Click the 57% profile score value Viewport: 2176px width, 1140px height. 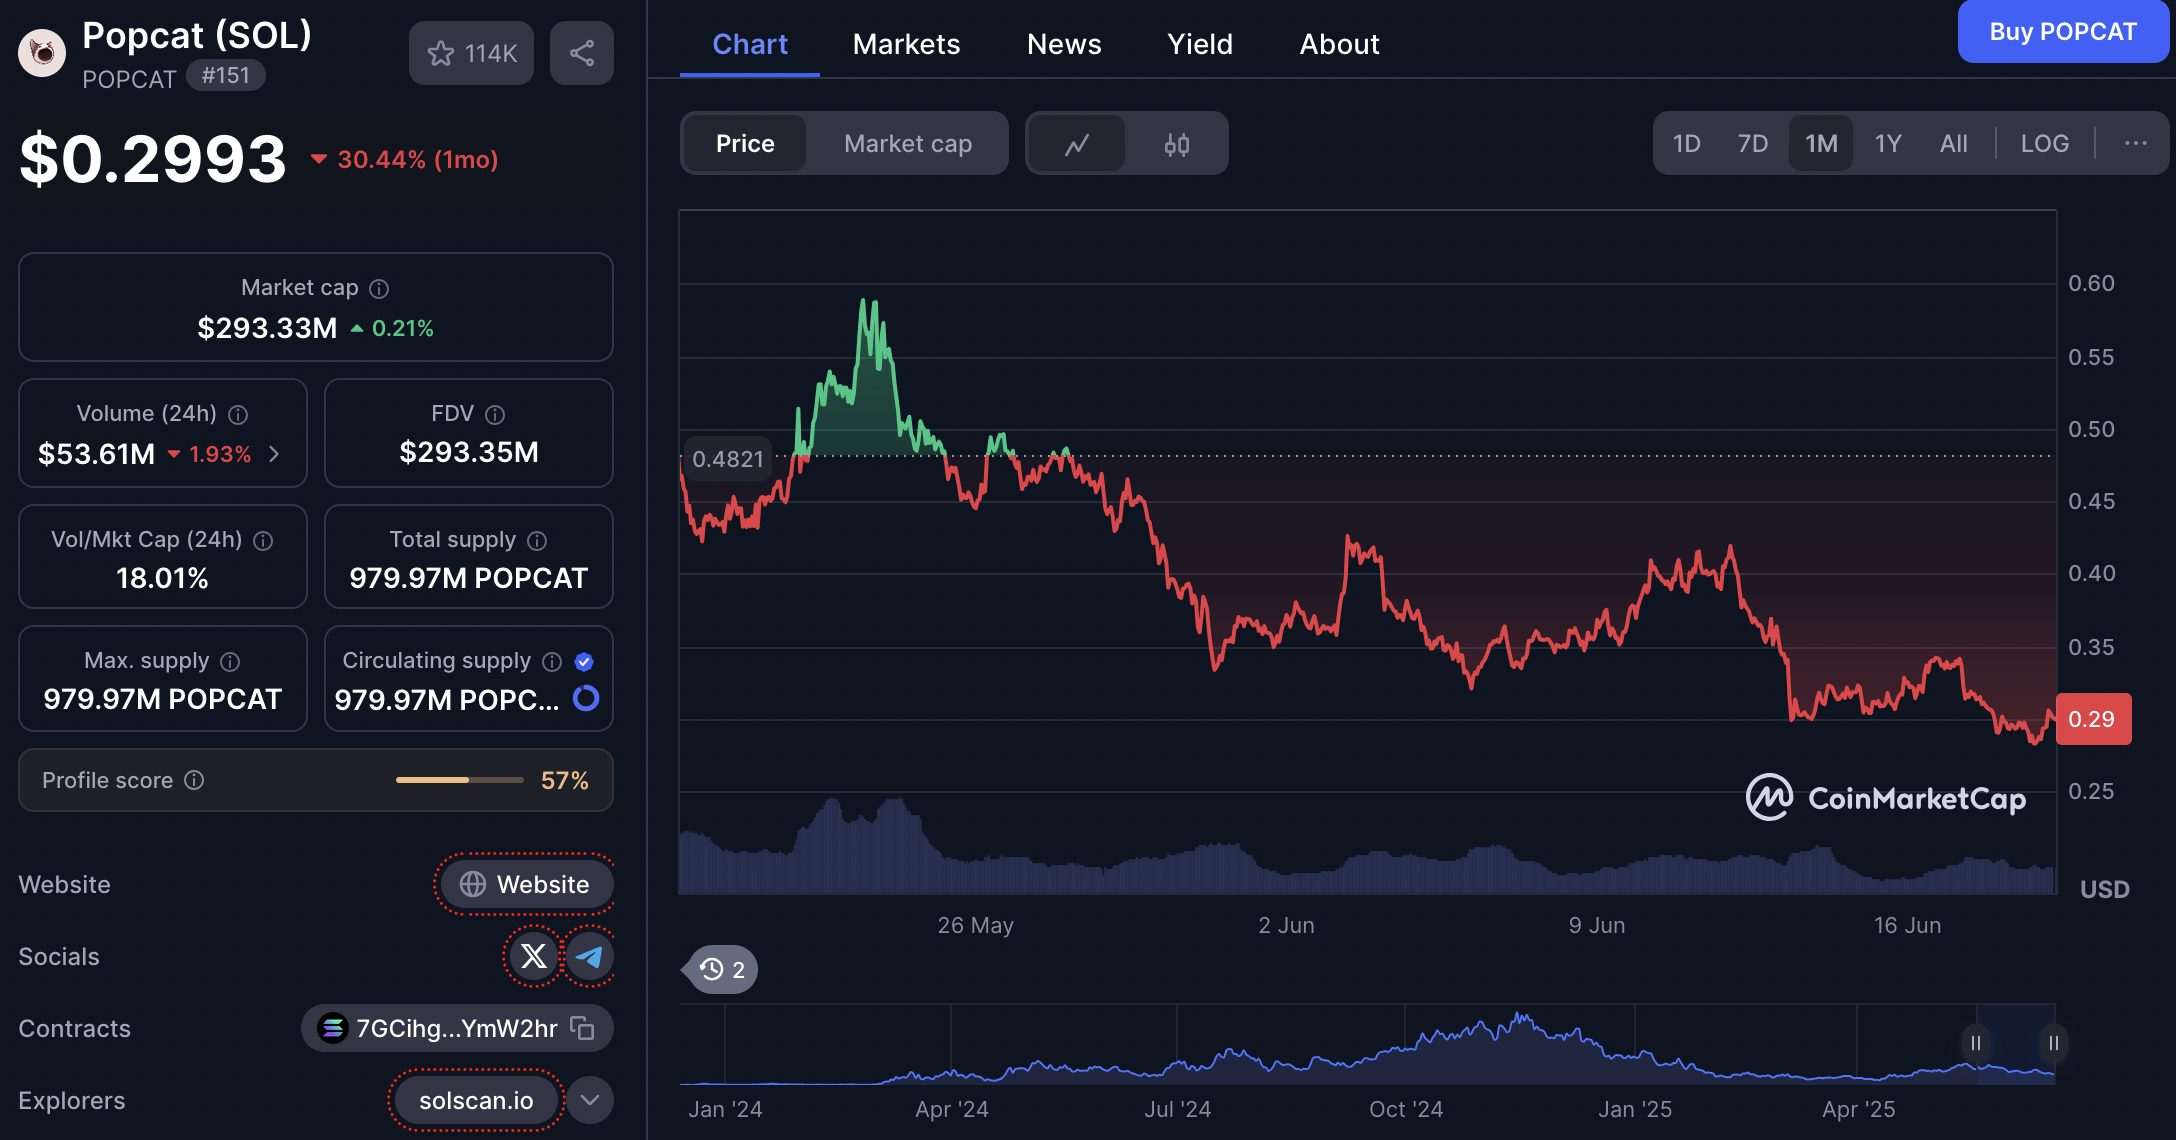(565, 780)
